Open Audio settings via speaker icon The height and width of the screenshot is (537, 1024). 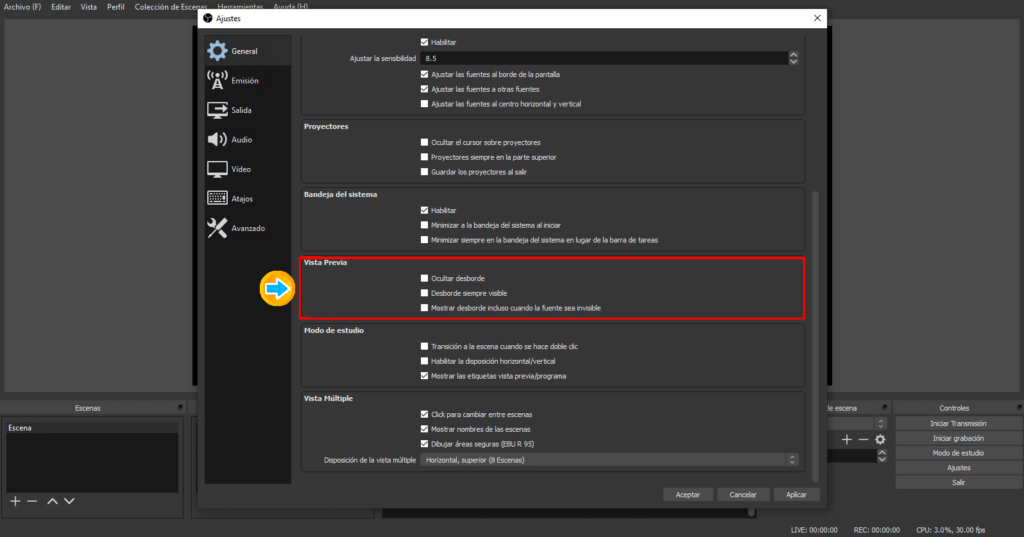click(217, 140)
